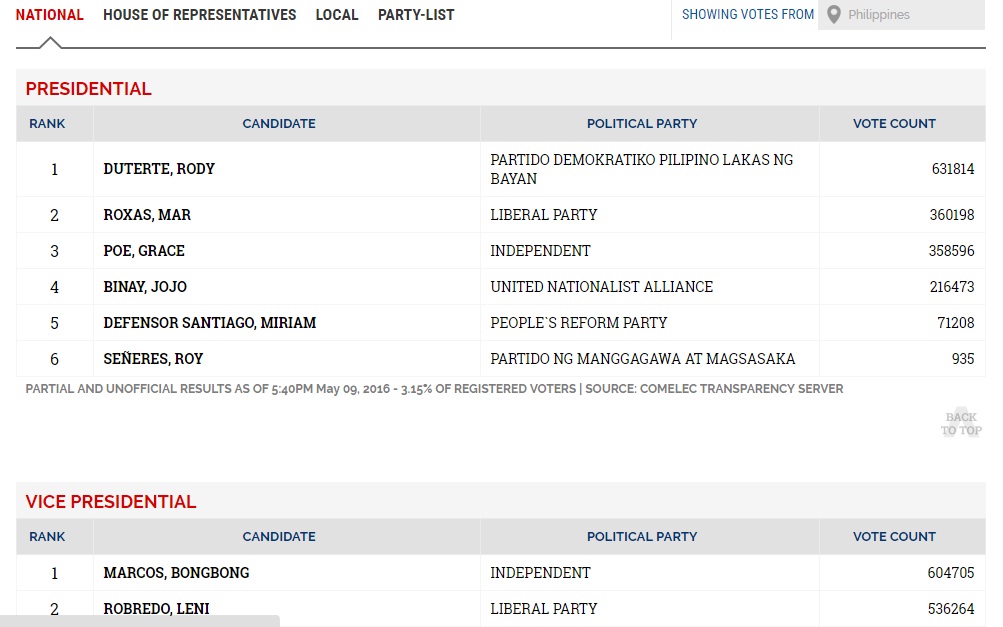Click ROBREDO, LENI under Liberal Party
Image resolution: width=1003 pixels, height=627 pixels.
pos(154,608)
